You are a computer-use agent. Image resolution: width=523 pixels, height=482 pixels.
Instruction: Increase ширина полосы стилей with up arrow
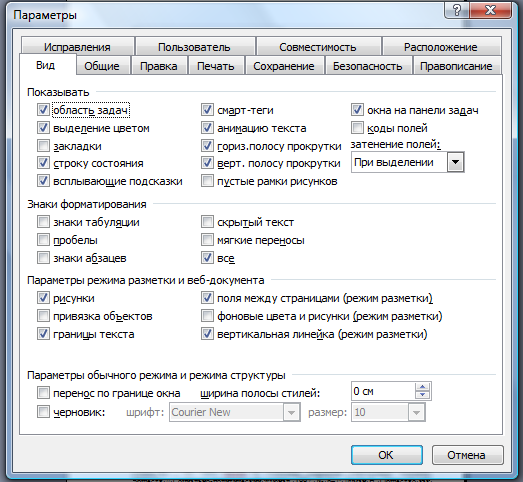(423, 387)
